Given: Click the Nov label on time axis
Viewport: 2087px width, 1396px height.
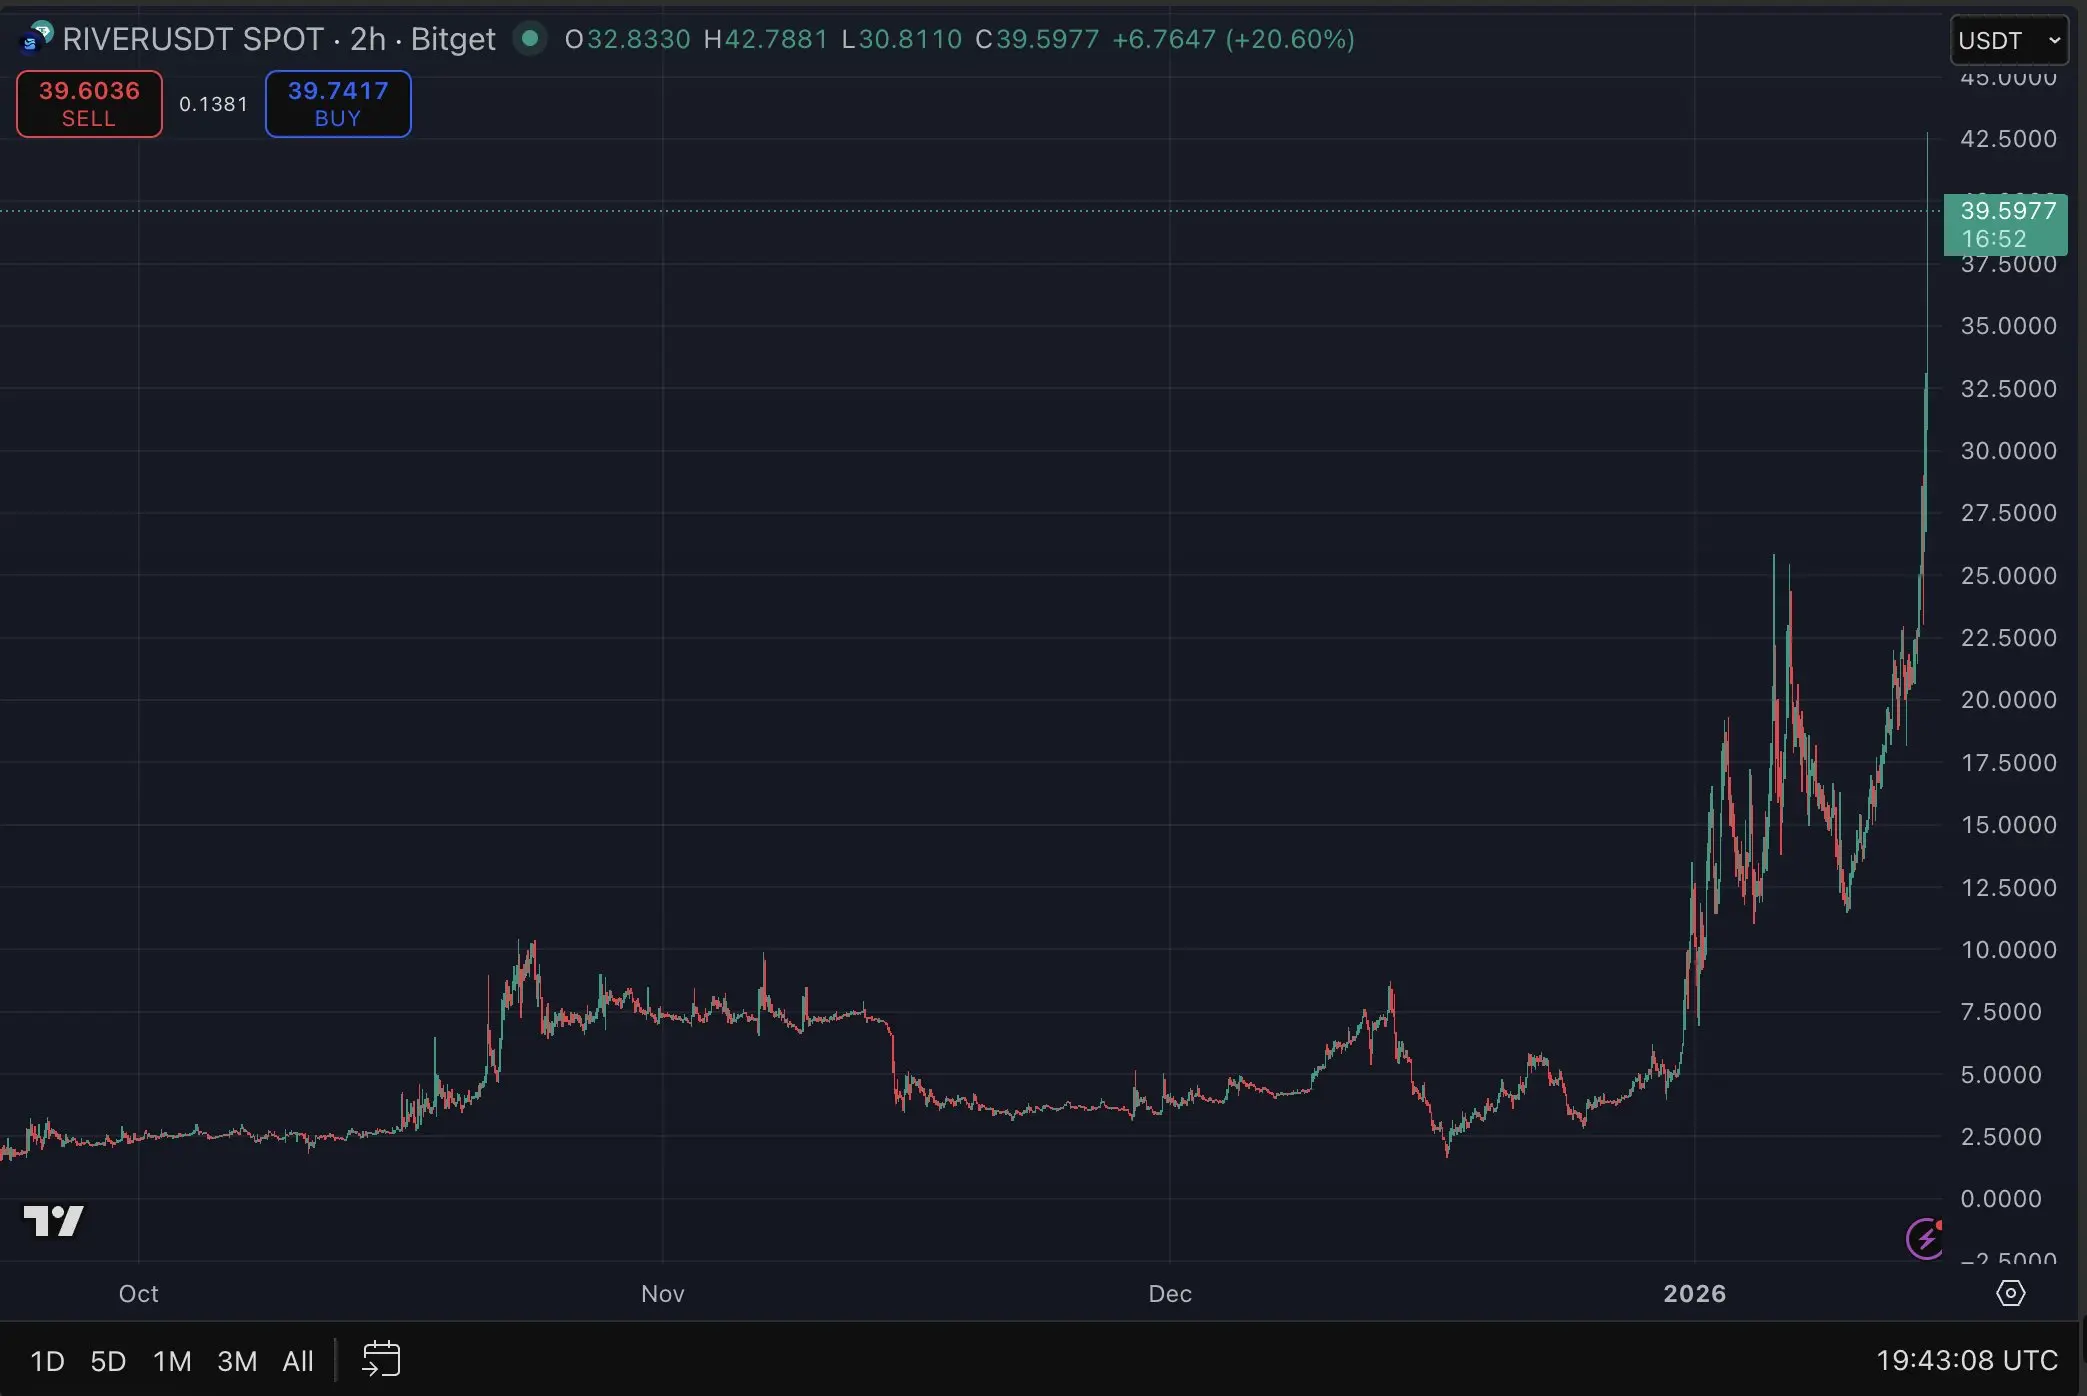Looking at the screenshot, I should click(x=662, y=1293).
